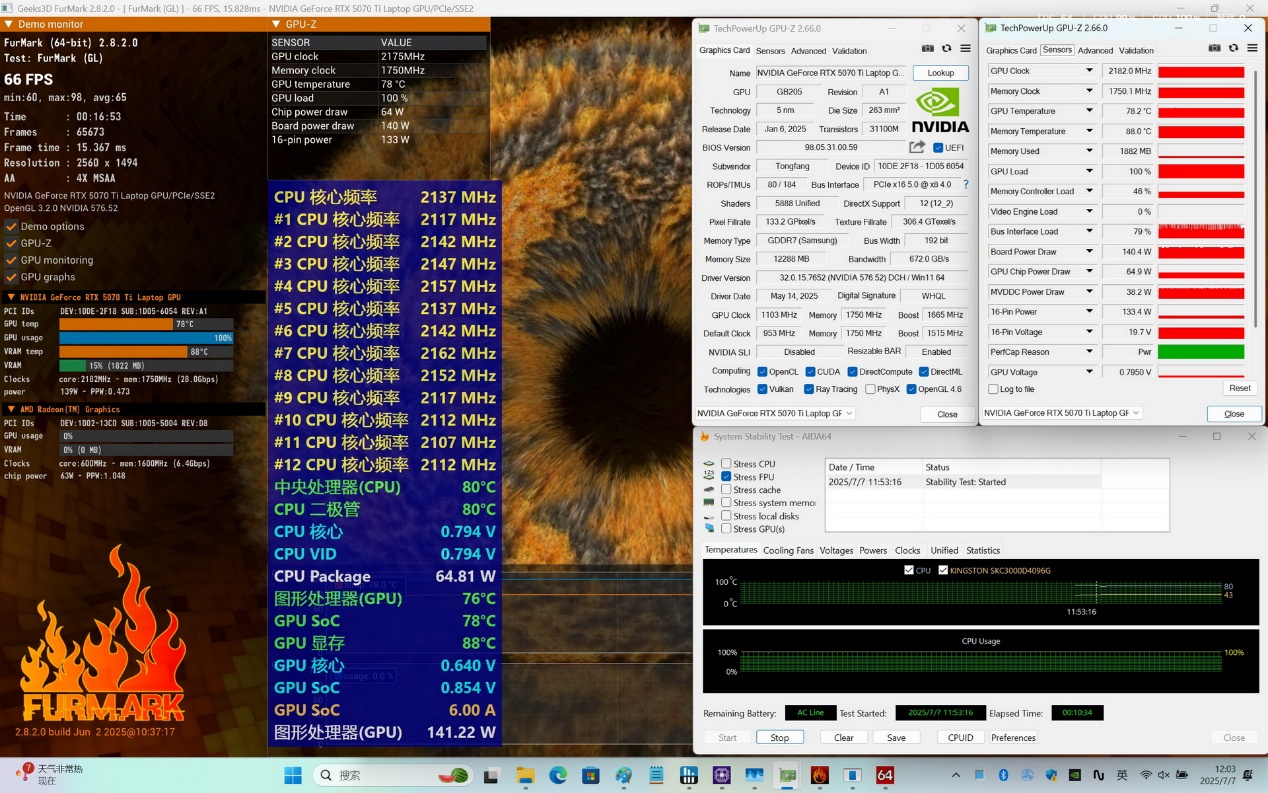Switch to FurMark via its flame taskbar icon
Viewport: 1268px width, 793px height.
(x=820, y=775)
